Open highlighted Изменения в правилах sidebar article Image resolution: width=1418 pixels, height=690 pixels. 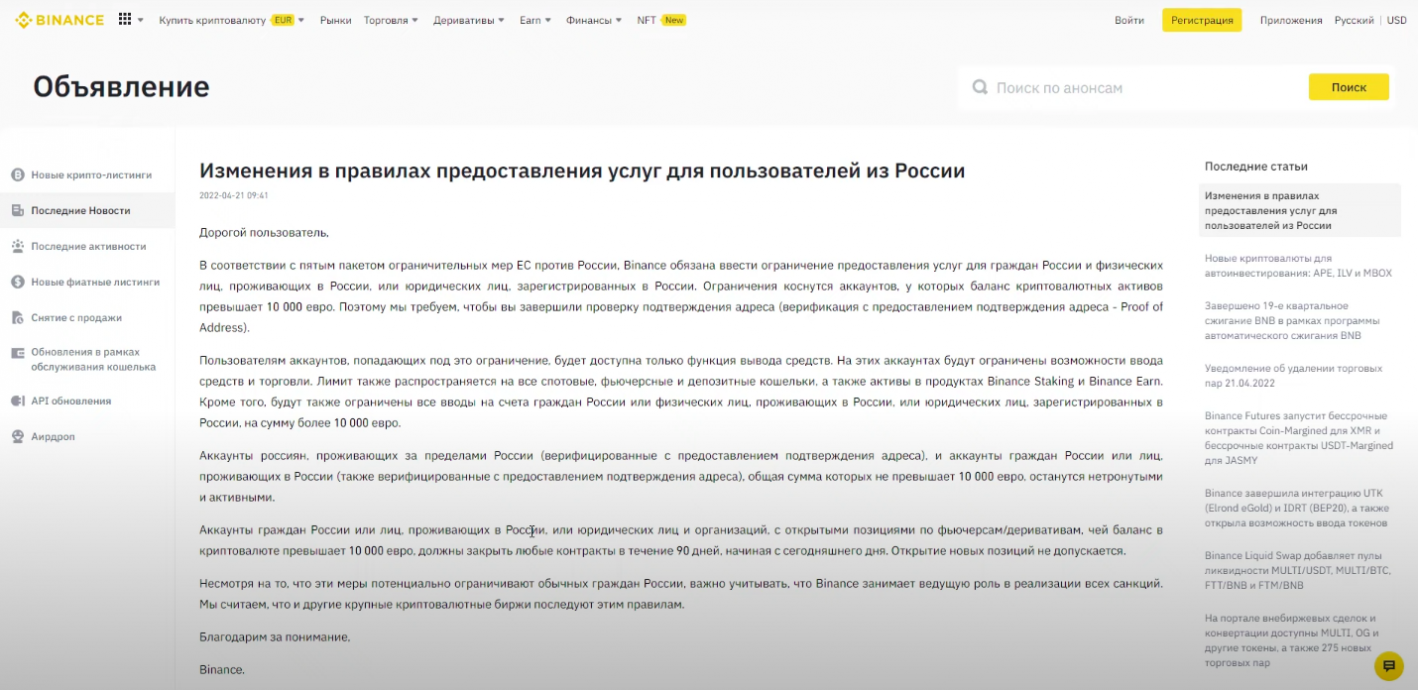[x=1299, y=211]
